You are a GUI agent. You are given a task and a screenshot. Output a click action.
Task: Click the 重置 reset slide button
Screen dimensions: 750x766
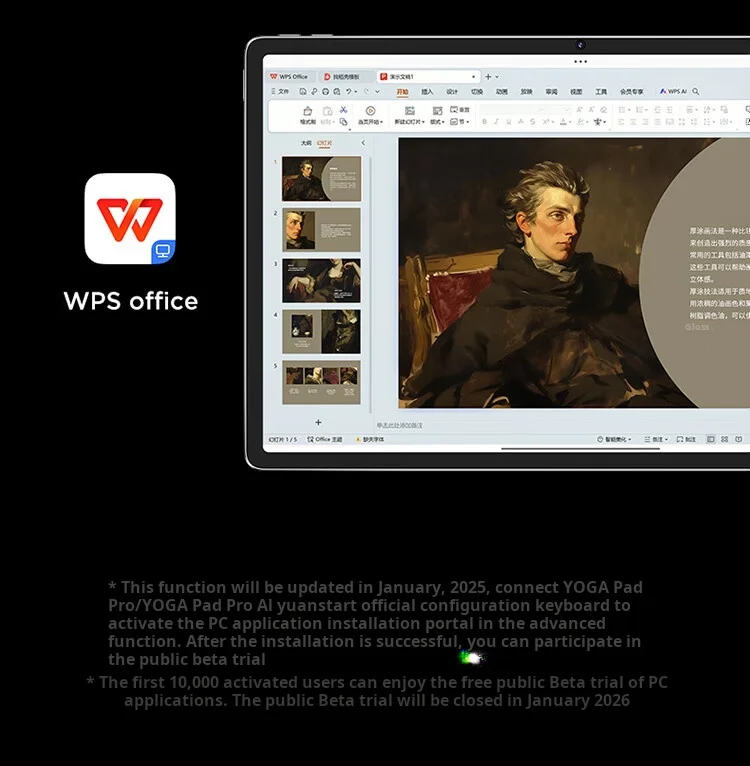(x=460, y=110)
